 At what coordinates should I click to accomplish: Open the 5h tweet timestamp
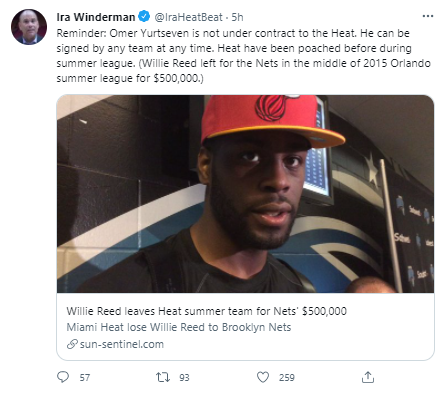pyautogui.click(x=237, y=17)
